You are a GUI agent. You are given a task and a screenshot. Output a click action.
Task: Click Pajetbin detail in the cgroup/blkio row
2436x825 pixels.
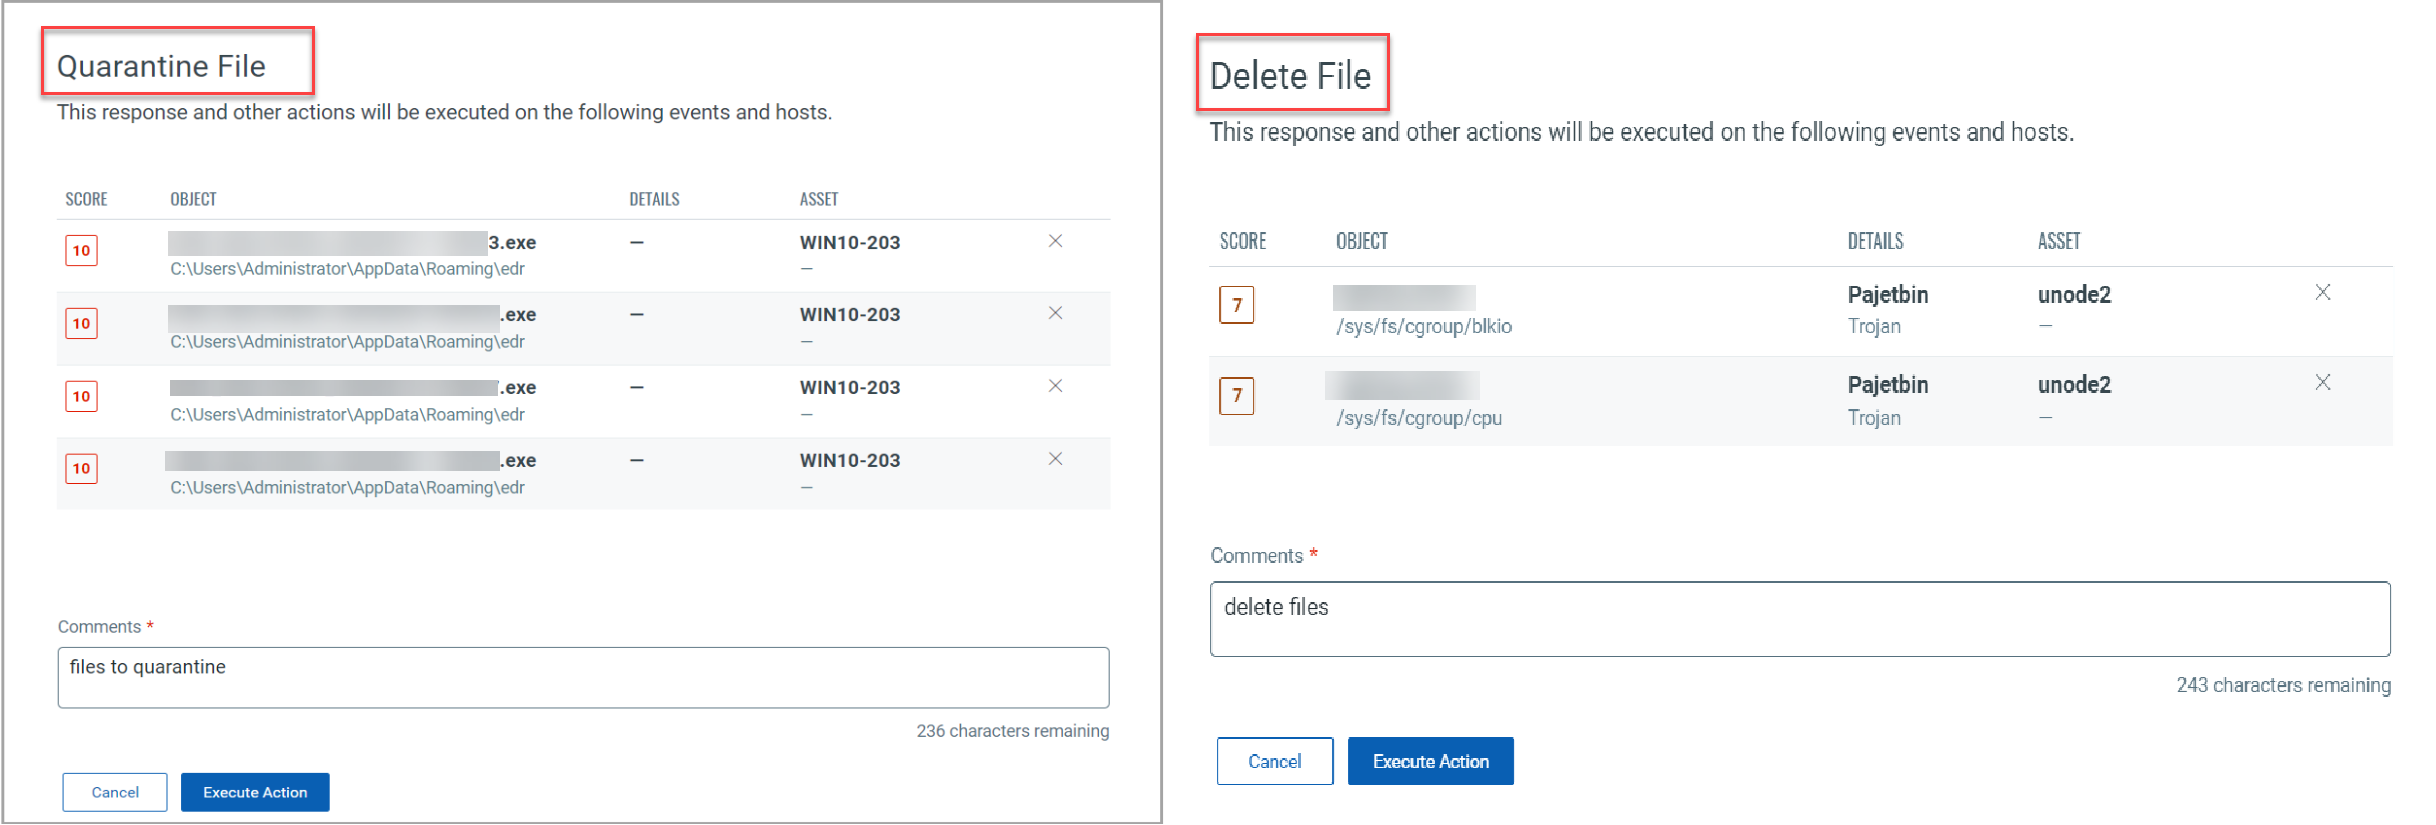[x=1888, y=295]
